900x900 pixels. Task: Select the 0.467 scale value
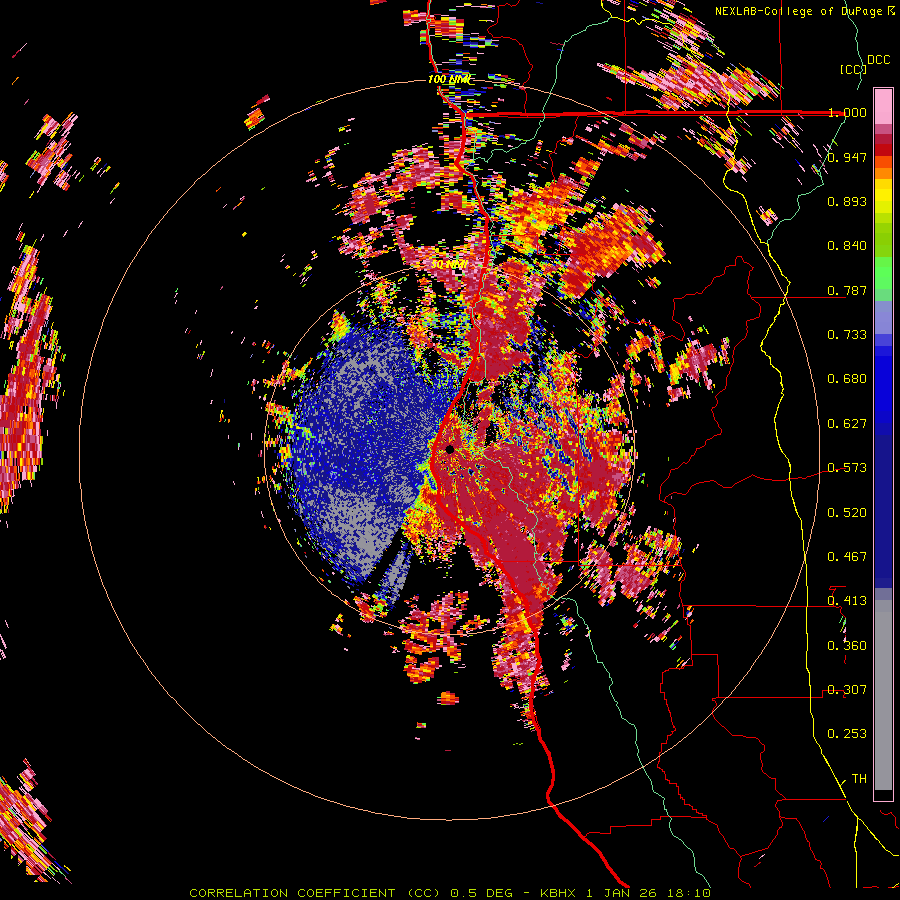[847, 557]
